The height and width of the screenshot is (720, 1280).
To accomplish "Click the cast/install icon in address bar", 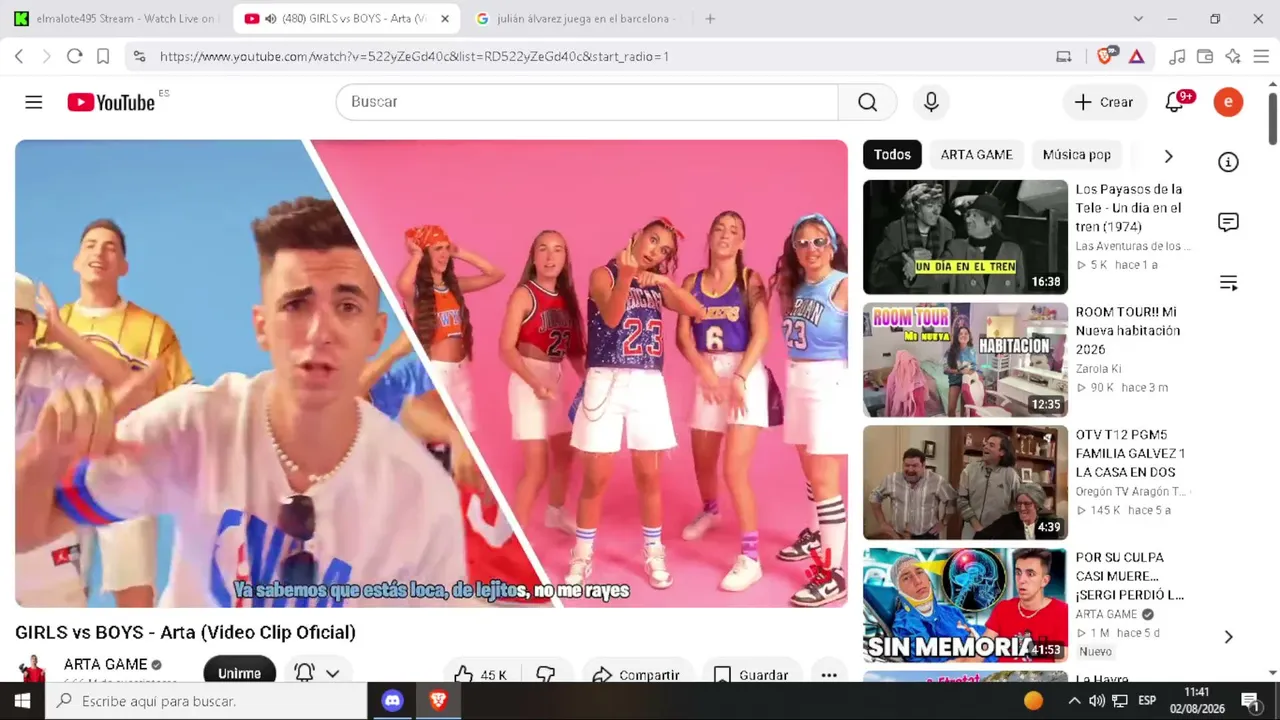I will pyautogui.click(x=1064, y=57).
